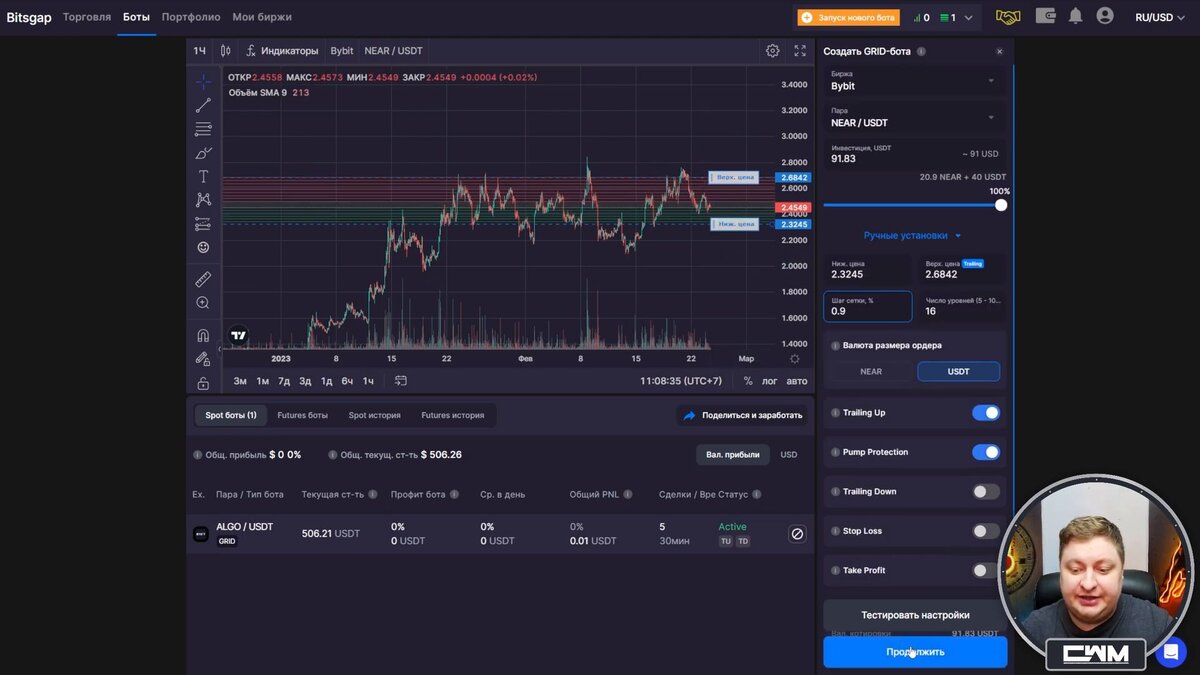The height and width of the screenshot is (675, 1200).
Task: Open the price scale settings gear
Action: [795, 358]
